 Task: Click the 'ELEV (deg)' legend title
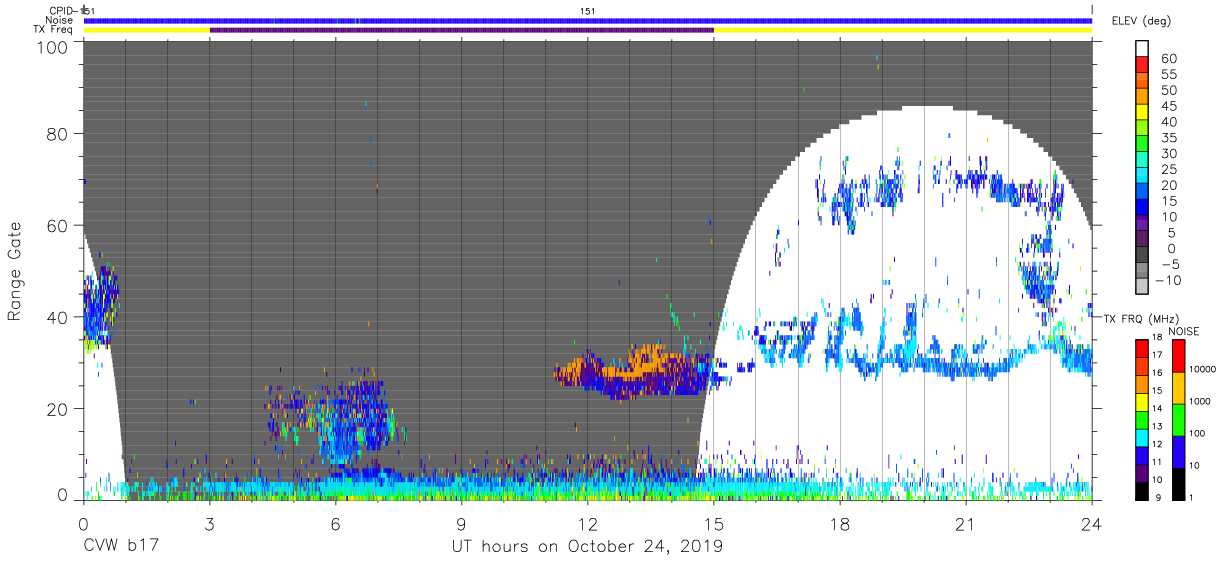click(1140, 21)
